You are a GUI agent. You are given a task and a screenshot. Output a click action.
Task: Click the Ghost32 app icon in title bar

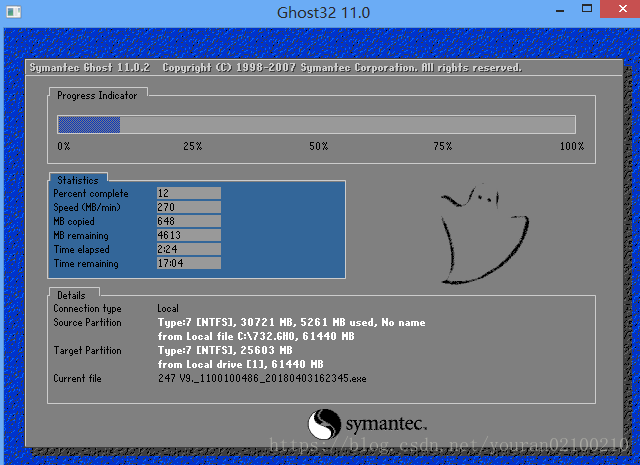click(x=13, y=12)
